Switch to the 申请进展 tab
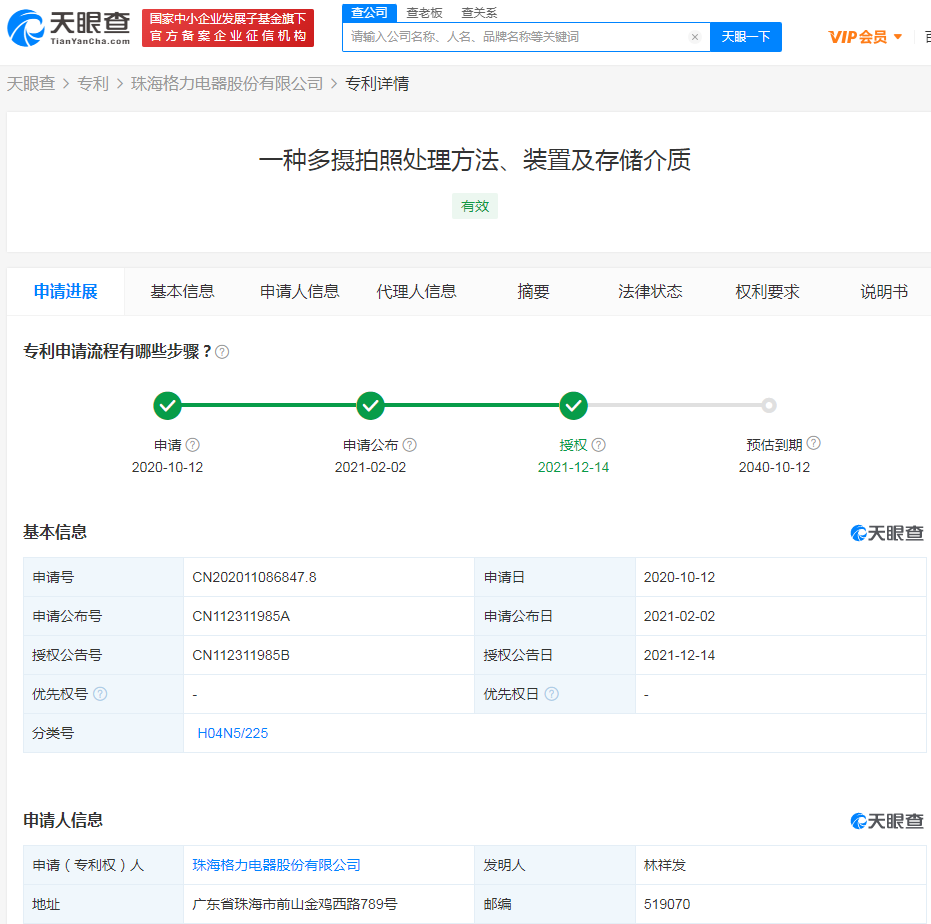This screenshot has height=924, width=931. coord(65,292)
